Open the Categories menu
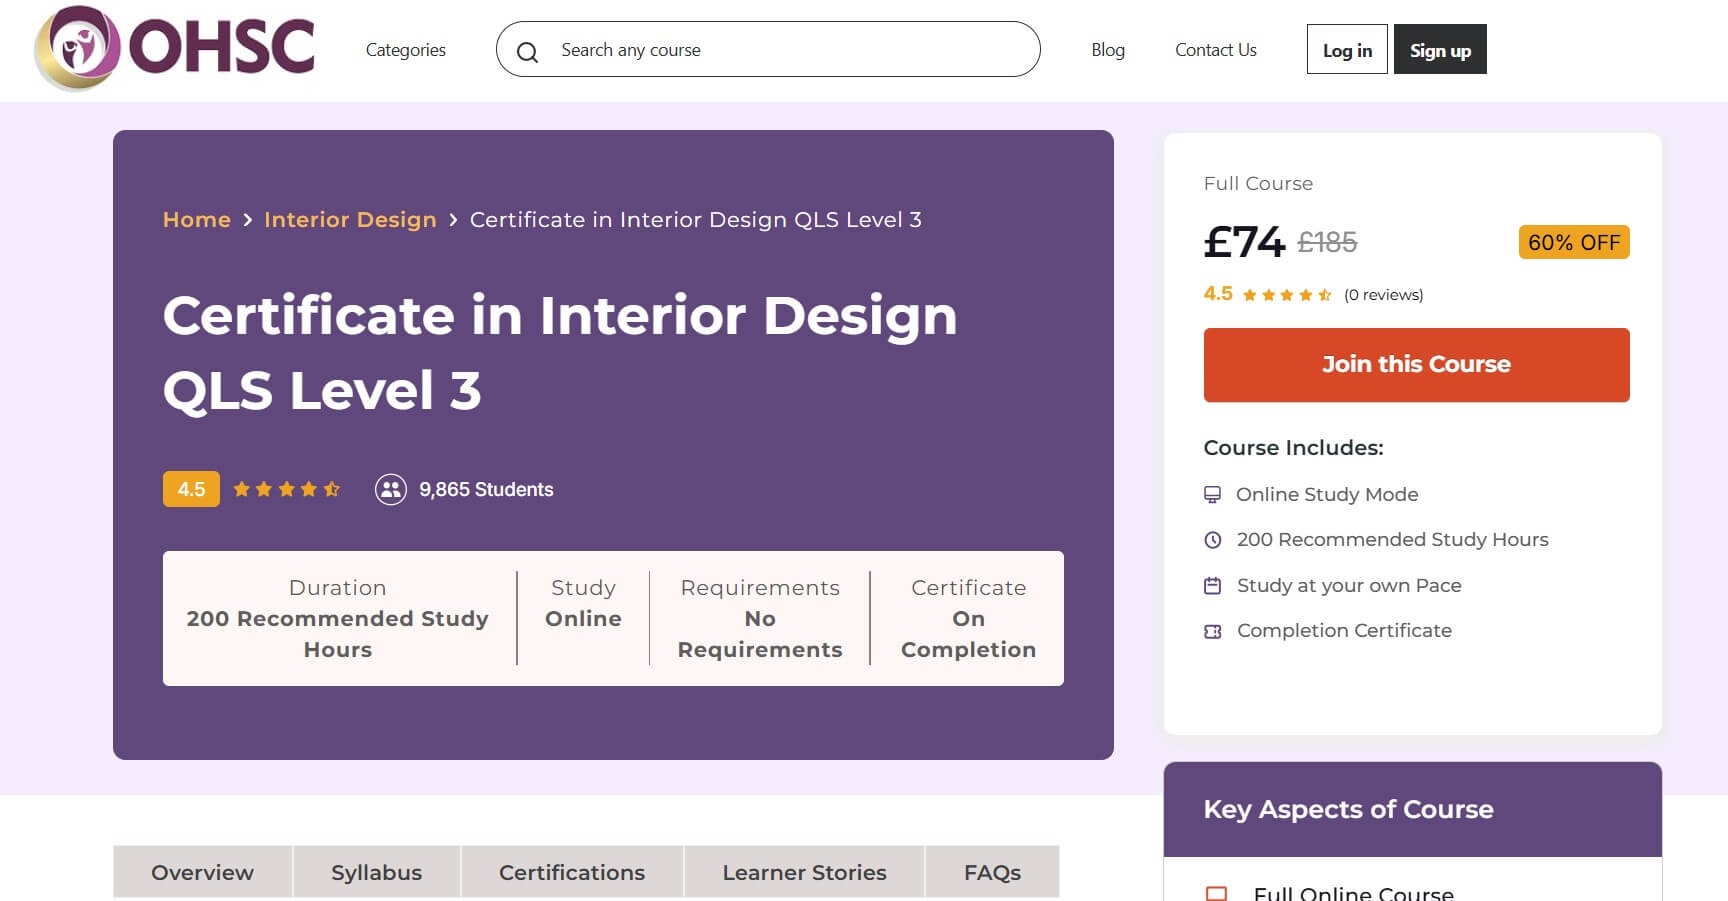Viewport: 1728px width, 901px height. 405,50
